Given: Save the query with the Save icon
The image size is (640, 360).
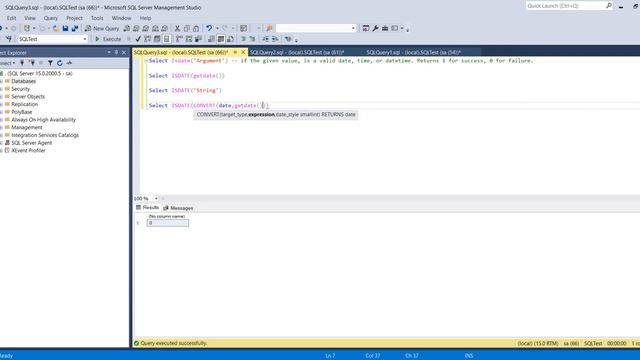Looking at the screenshot, I should [65, 29].
